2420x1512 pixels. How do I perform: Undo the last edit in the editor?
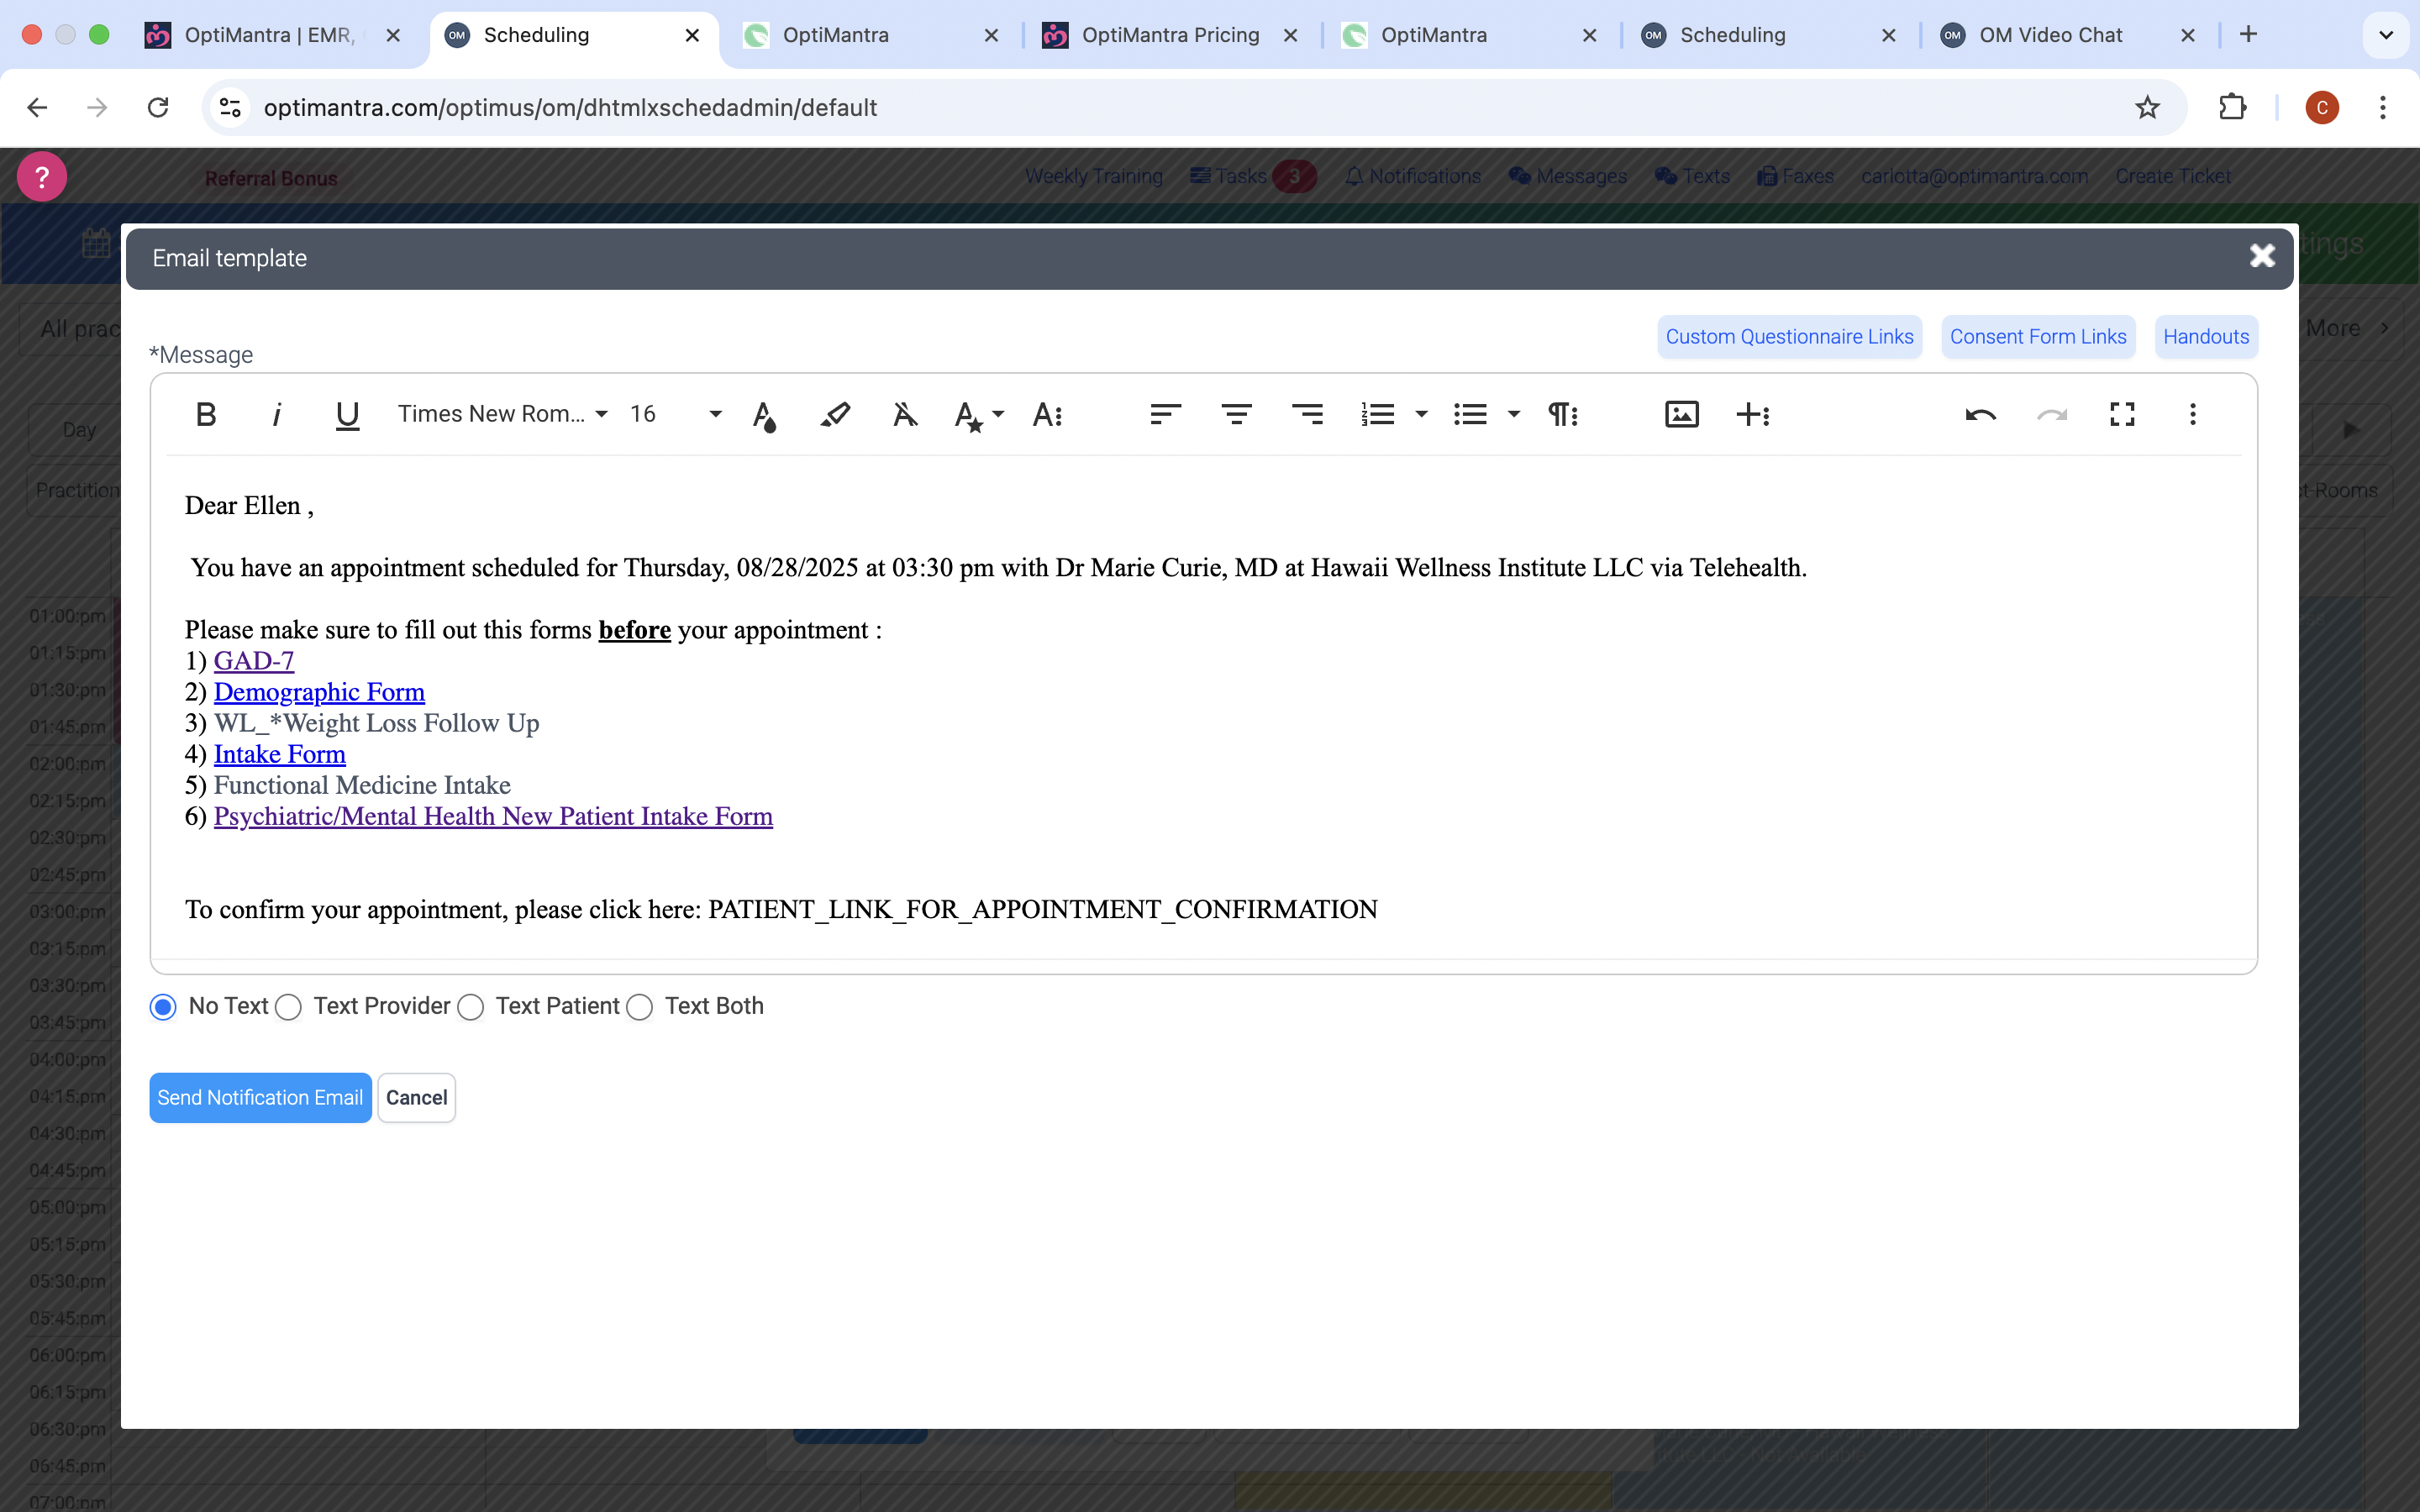(1980, 414)
